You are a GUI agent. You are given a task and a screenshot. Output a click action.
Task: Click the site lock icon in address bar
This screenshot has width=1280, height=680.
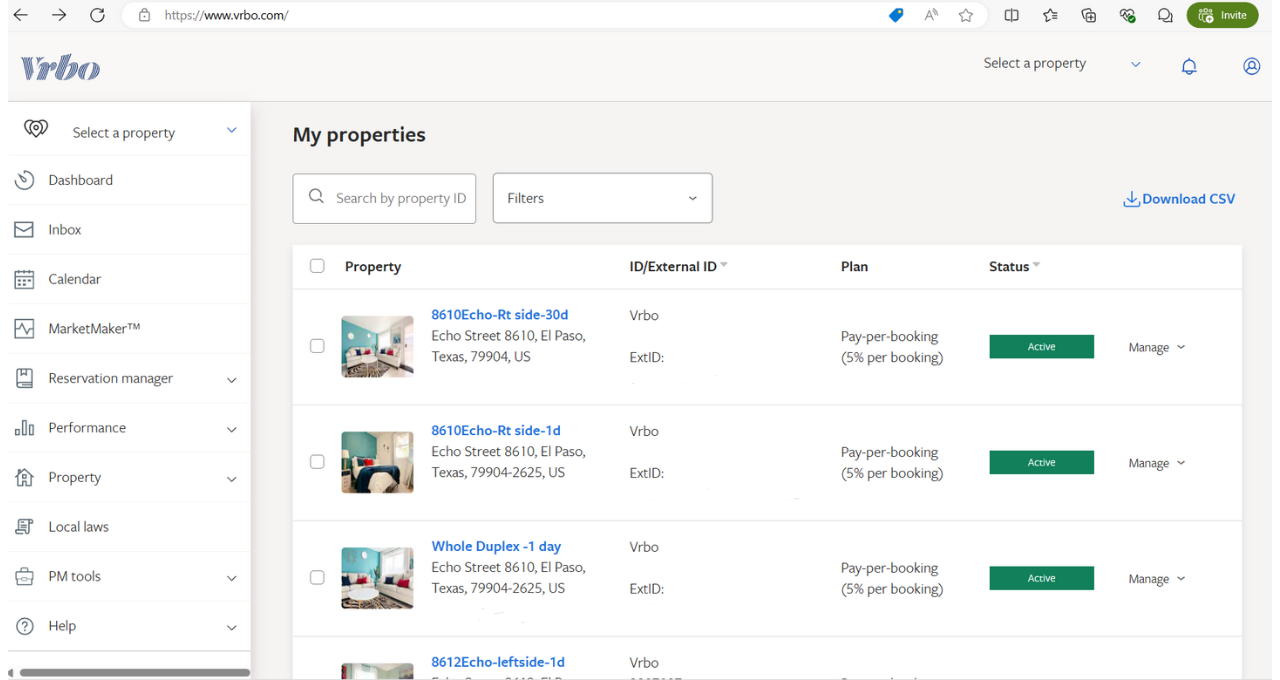point(144,15)
